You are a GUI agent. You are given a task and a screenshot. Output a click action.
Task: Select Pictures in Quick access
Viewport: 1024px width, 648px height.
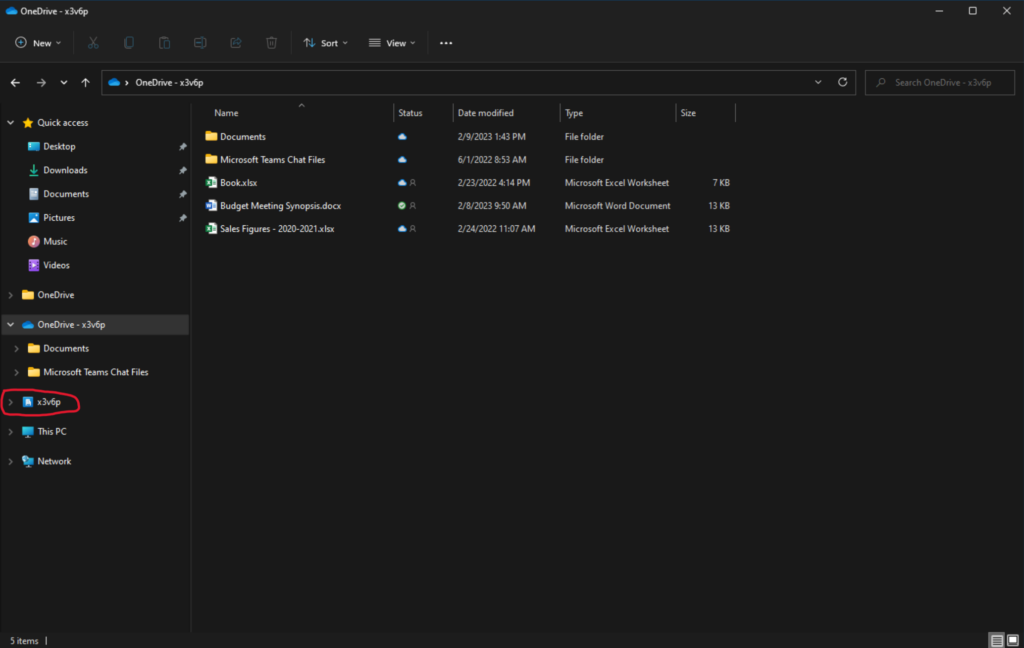coord(59,218)
